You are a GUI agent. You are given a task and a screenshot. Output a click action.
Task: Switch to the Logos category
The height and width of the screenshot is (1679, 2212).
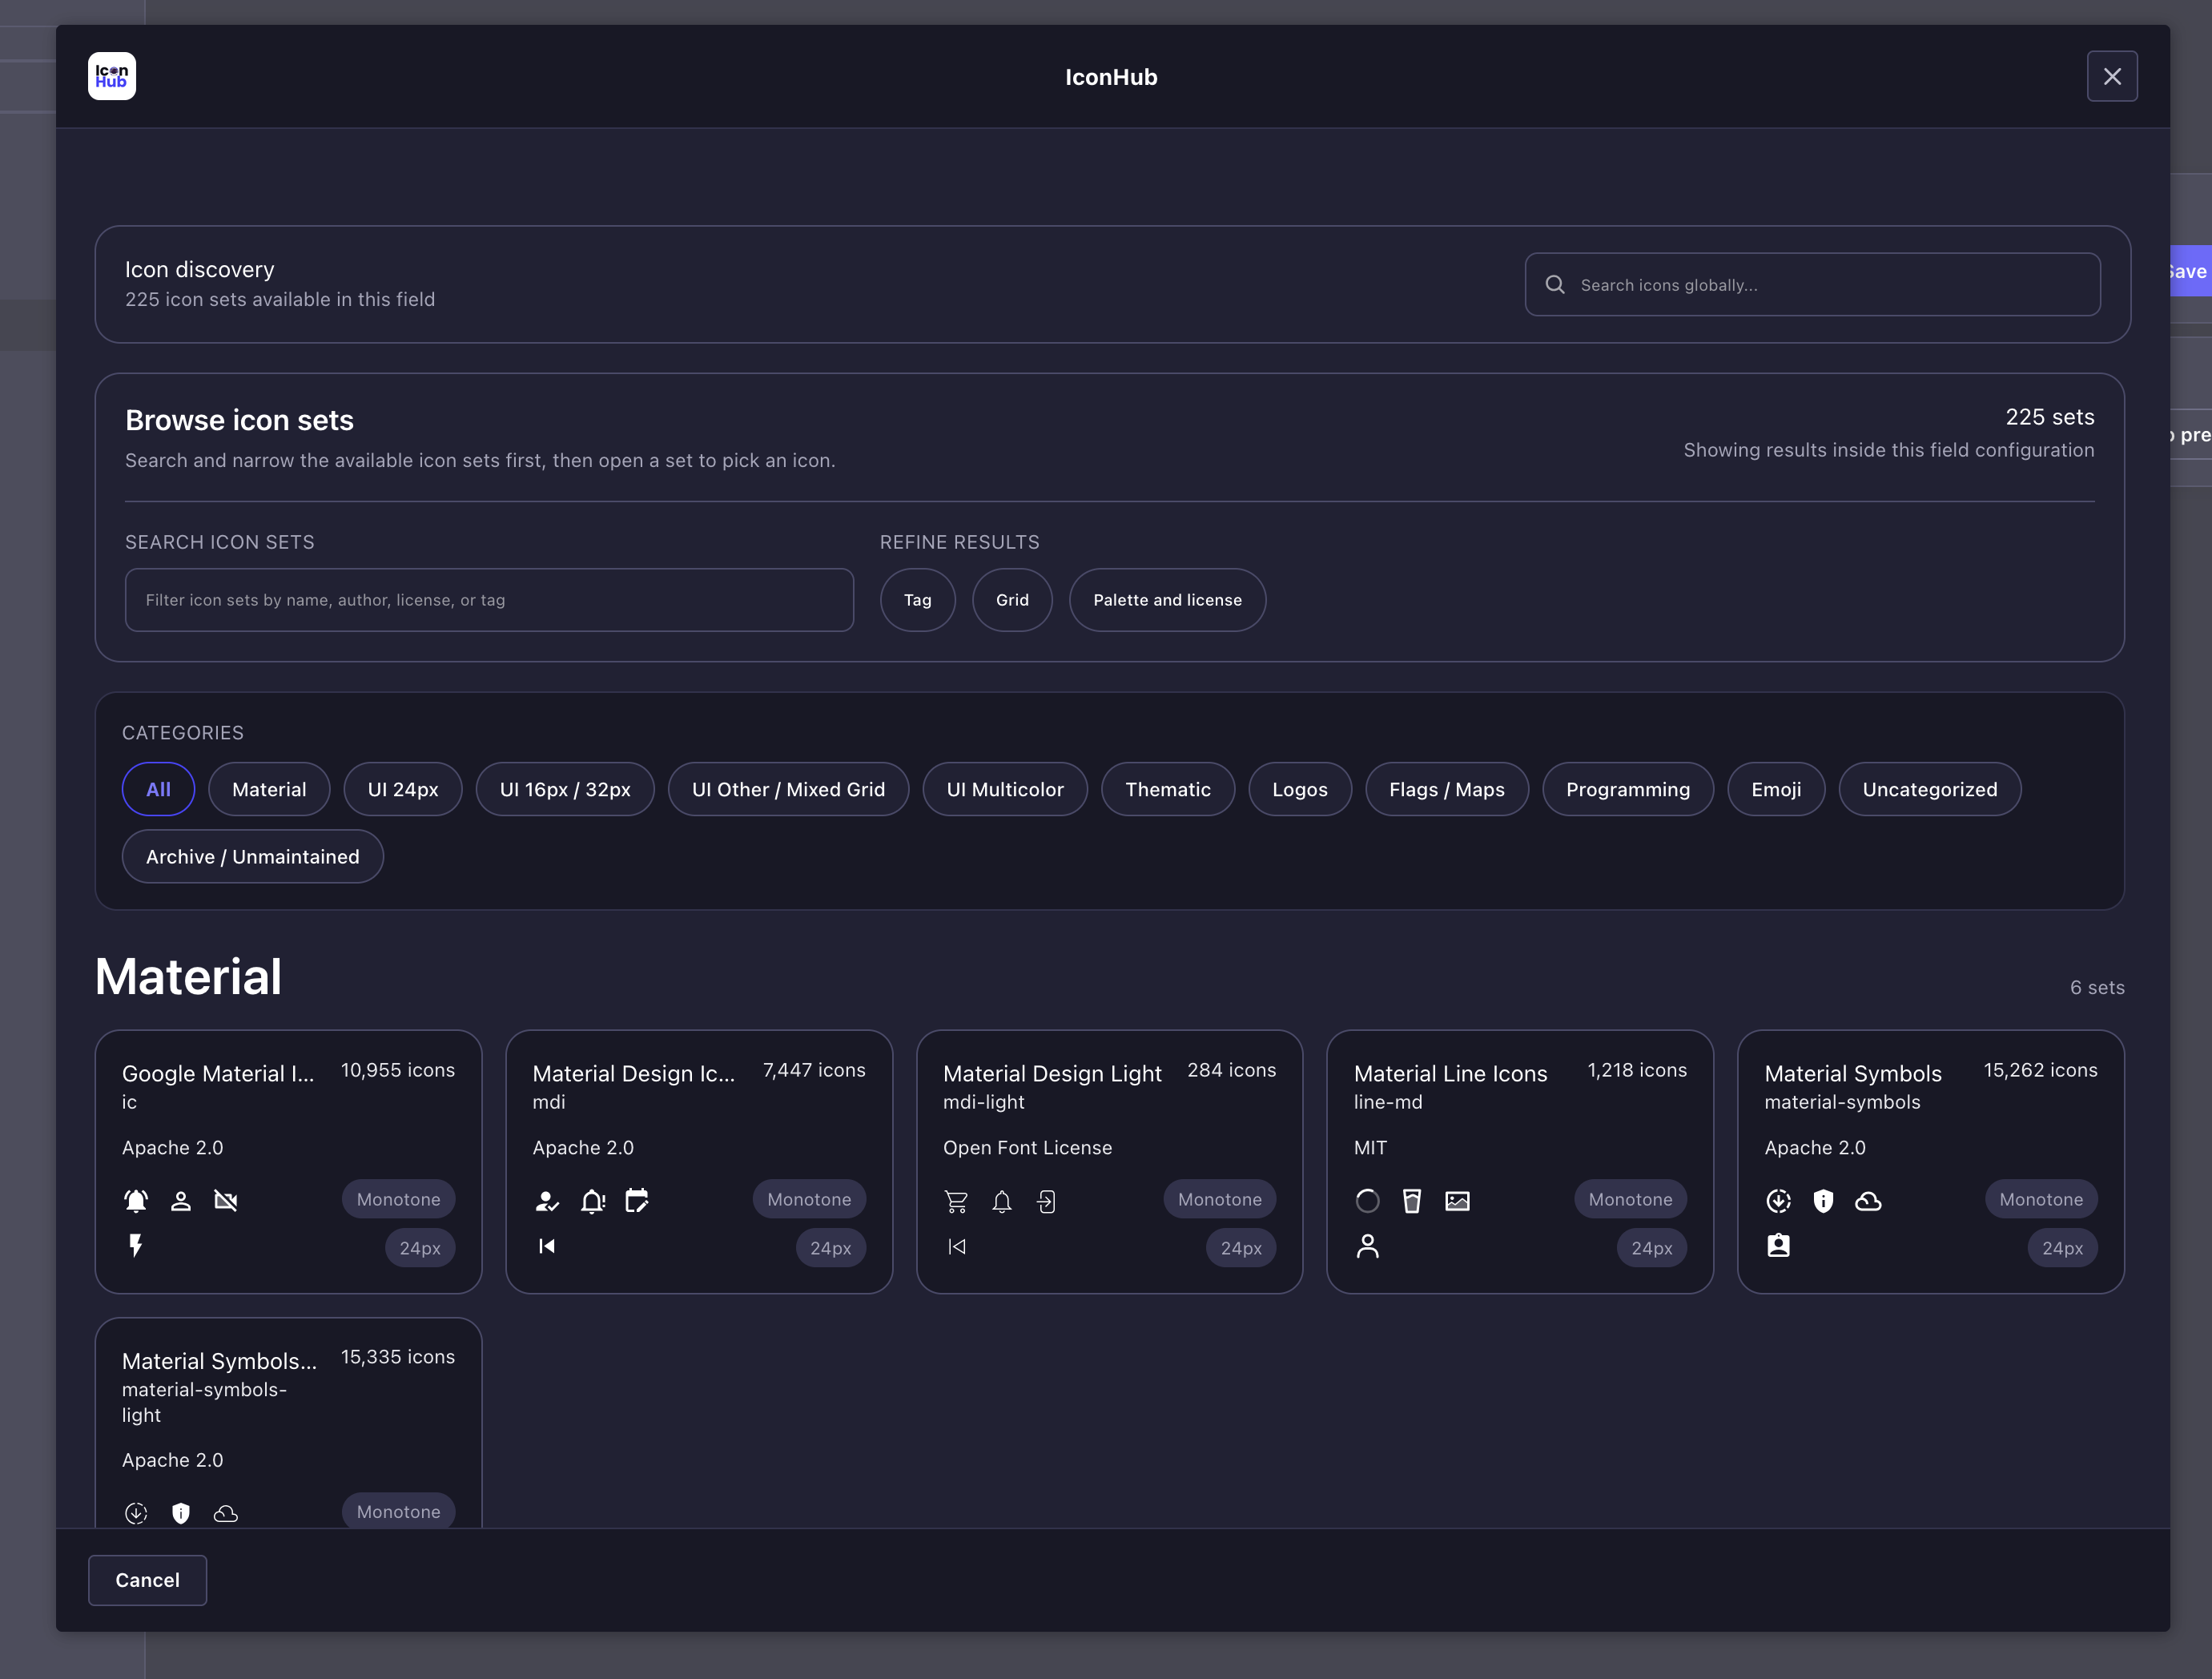click(1300, 789)
